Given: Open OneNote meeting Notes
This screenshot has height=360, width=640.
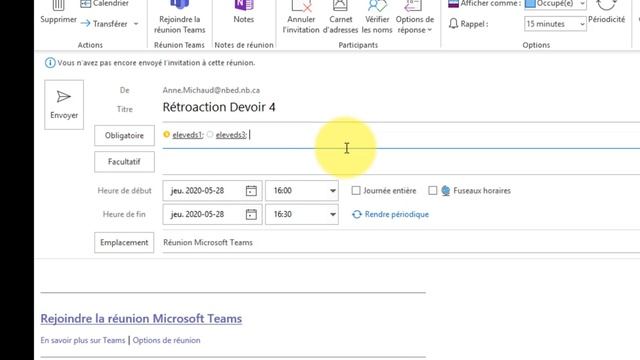Looking at the screenshot, I should [x=244, y=13].
